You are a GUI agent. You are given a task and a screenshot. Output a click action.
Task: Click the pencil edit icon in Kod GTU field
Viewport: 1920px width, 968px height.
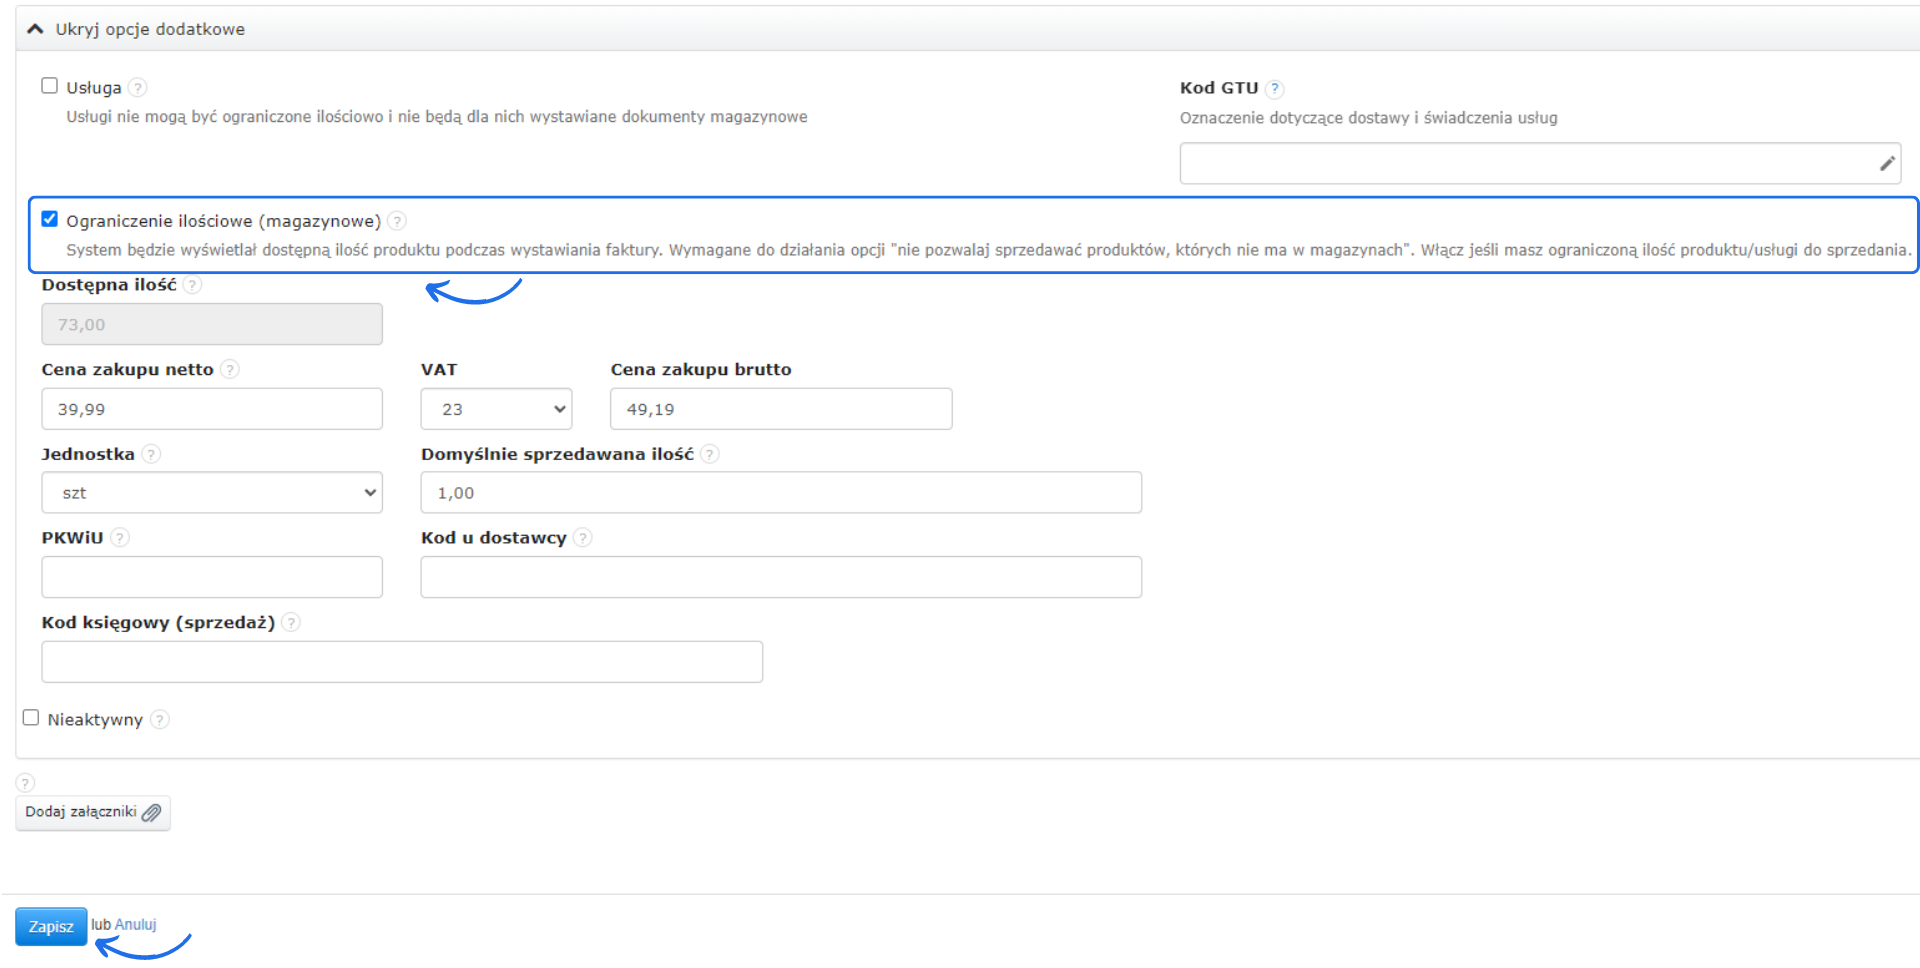pos(1887,164)
